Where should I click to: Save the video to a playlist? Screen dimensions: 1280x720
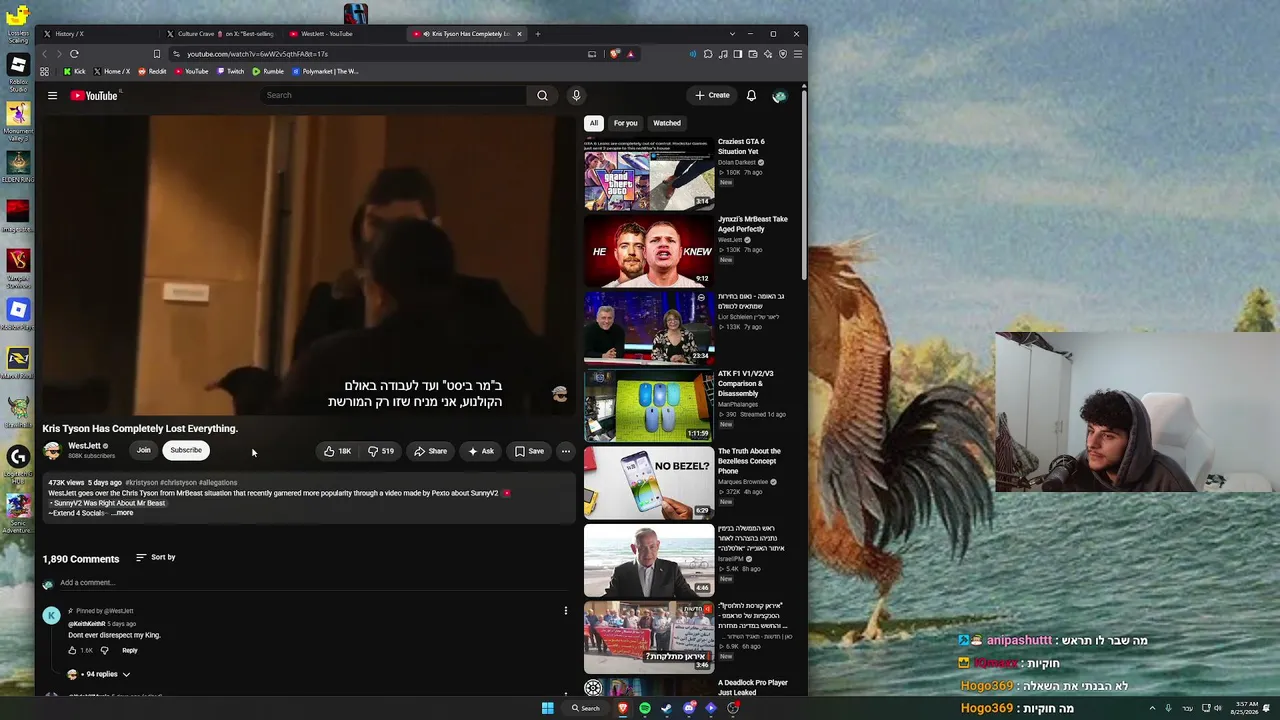coord(530,451)
